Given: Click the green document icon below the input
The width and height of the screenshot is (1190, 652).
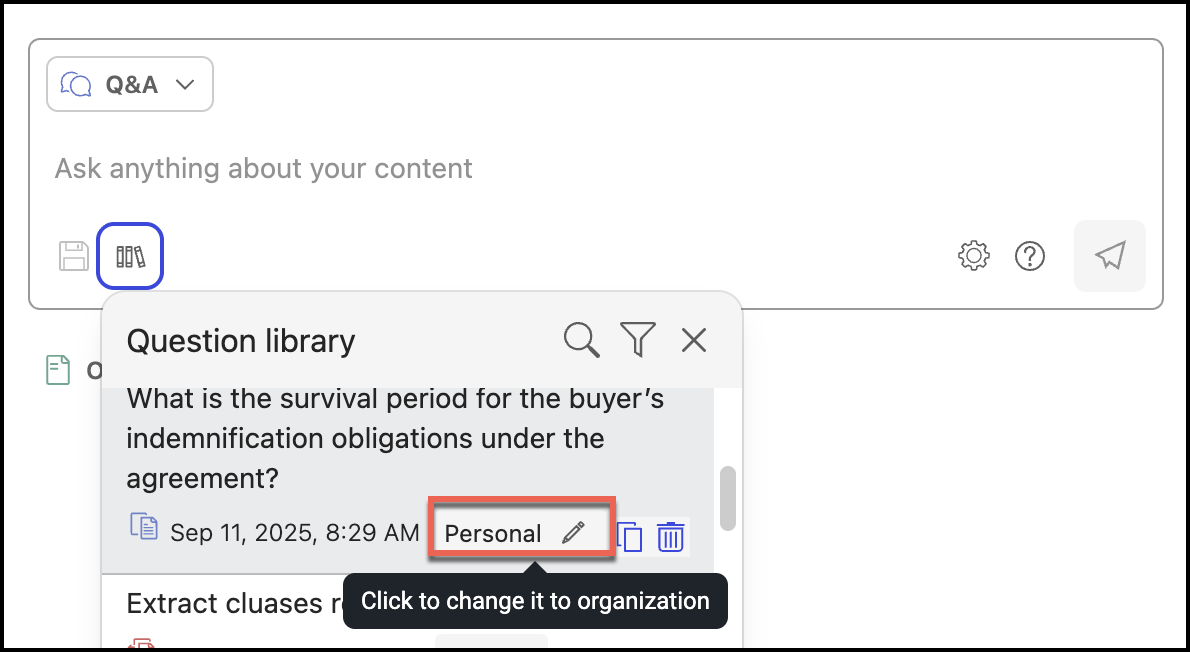Looking at the screenshot, I should (x=59, y=370).
